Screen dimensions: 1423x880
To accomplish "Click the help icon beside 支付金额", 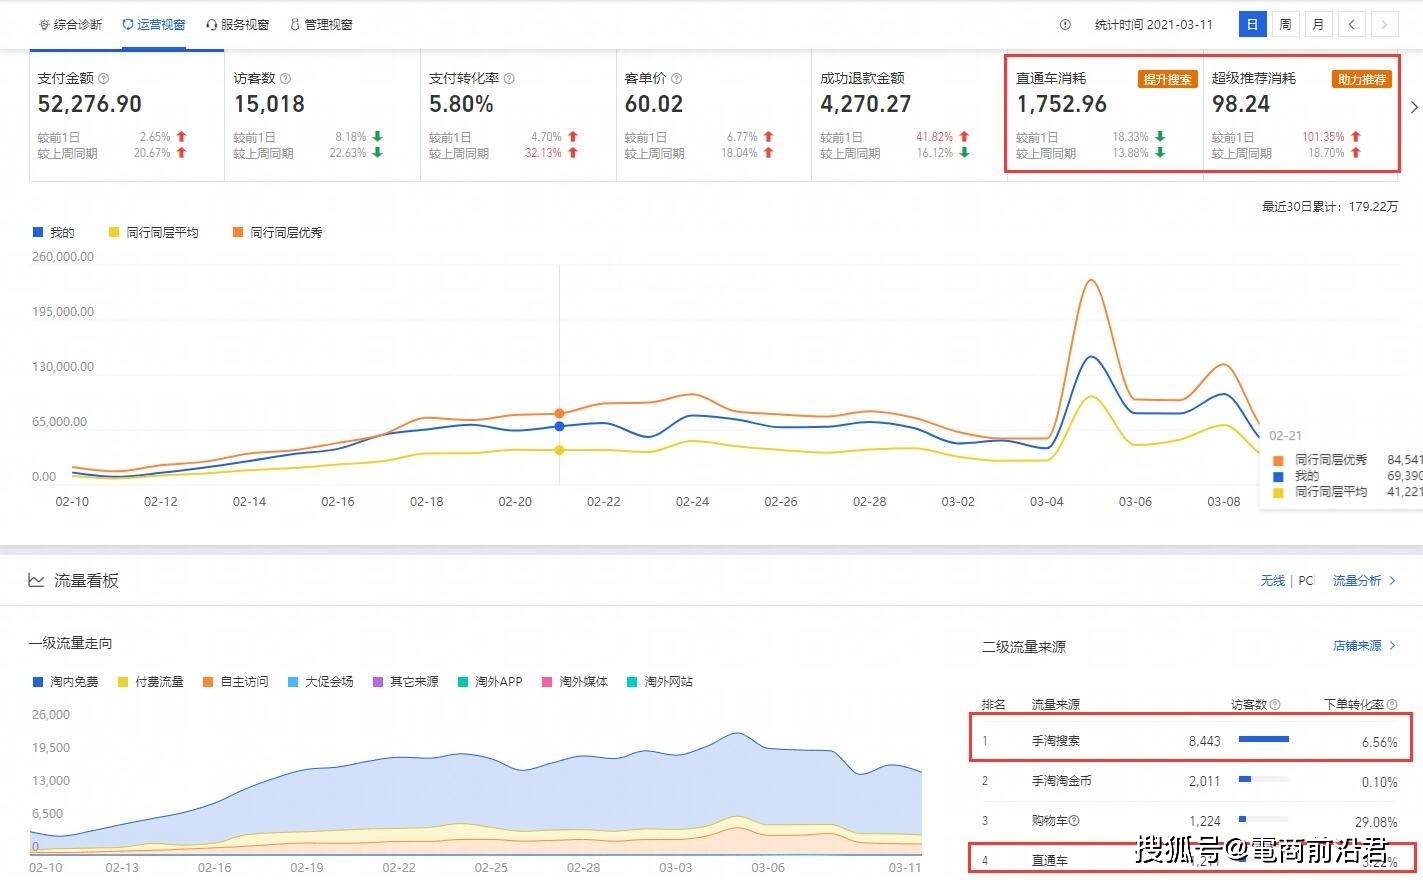I will (x=104, y=78).
